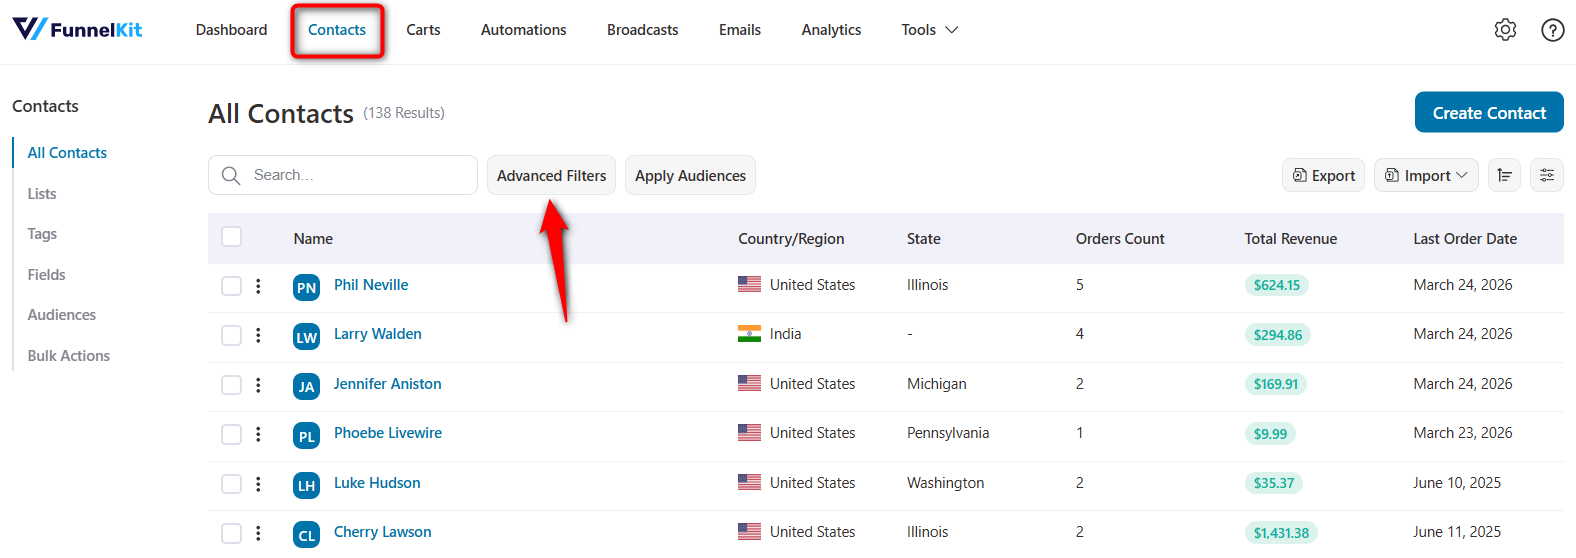Click the CL avatar badge
Viewport: 1576px width, 558px height.
306,535
